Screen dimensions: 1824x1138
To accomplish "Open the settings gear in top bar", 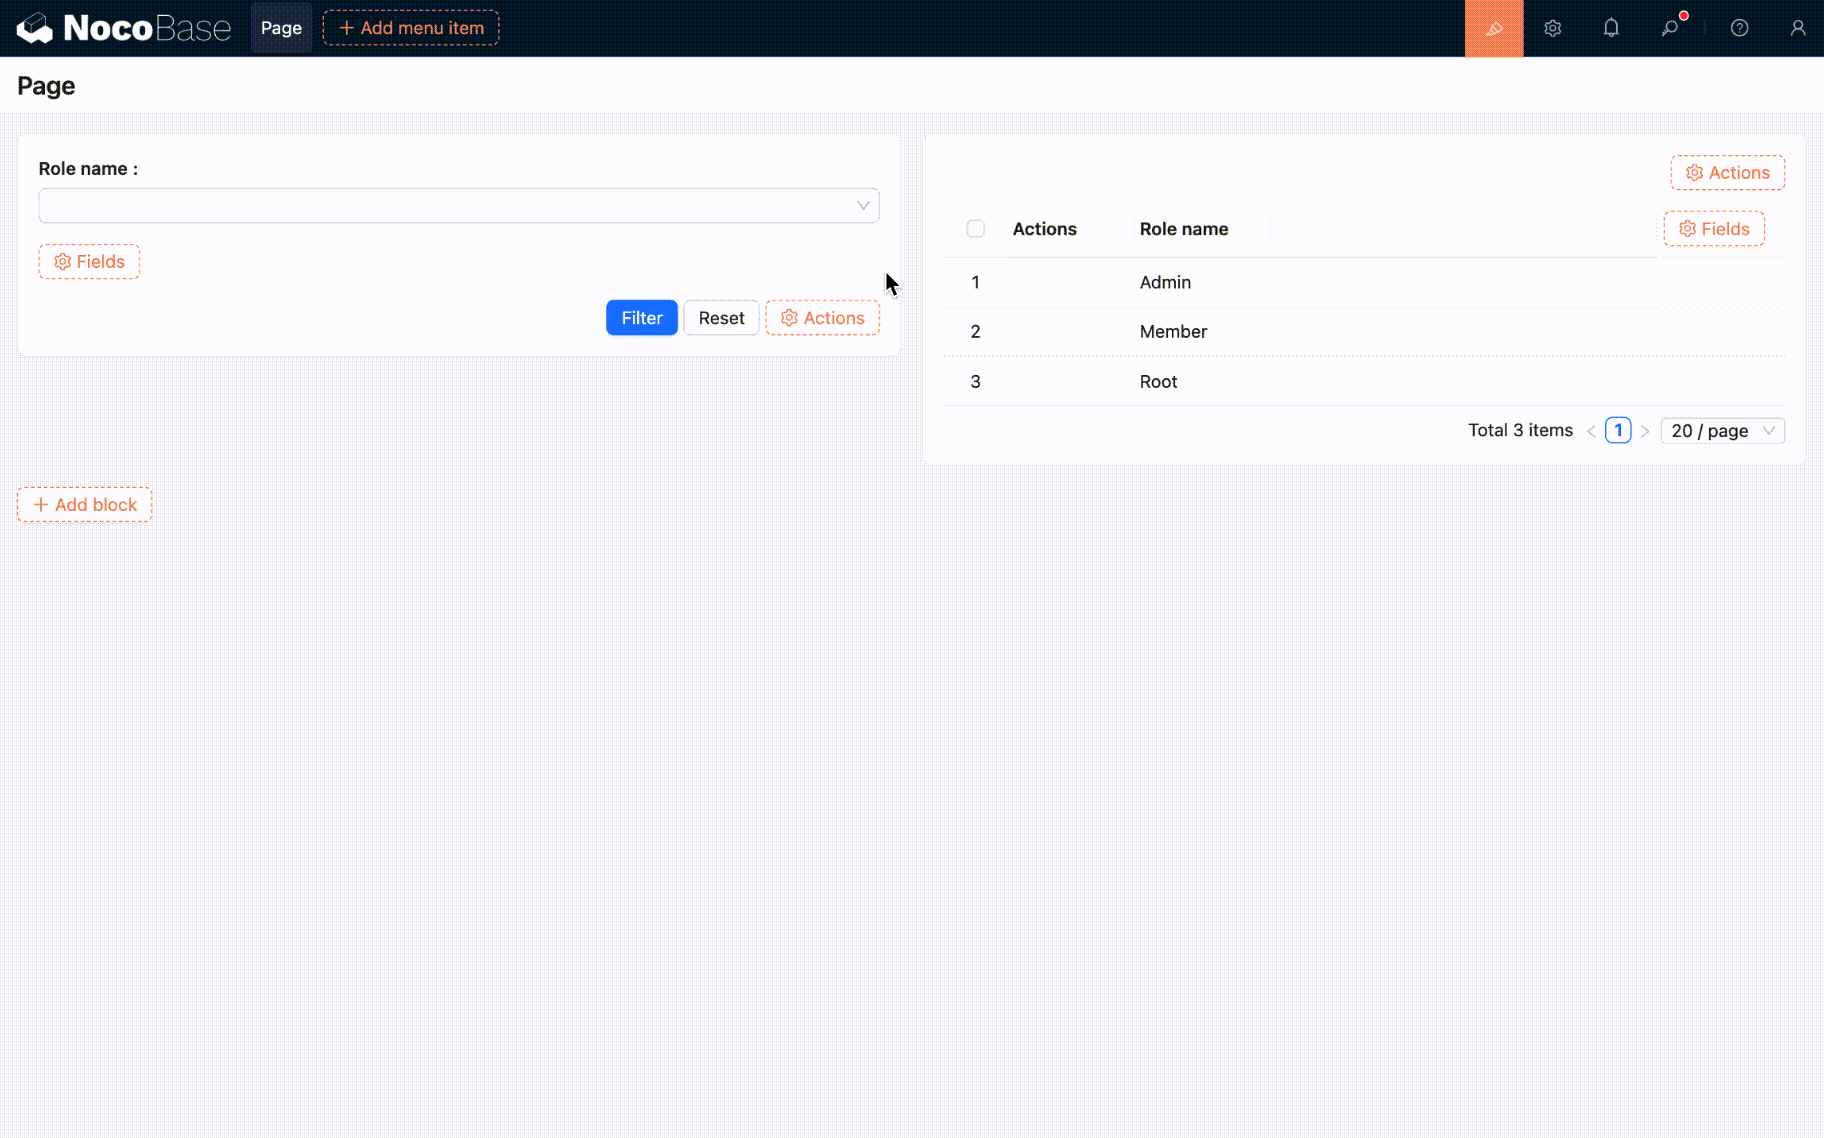I will click(x=1552, y=28).
